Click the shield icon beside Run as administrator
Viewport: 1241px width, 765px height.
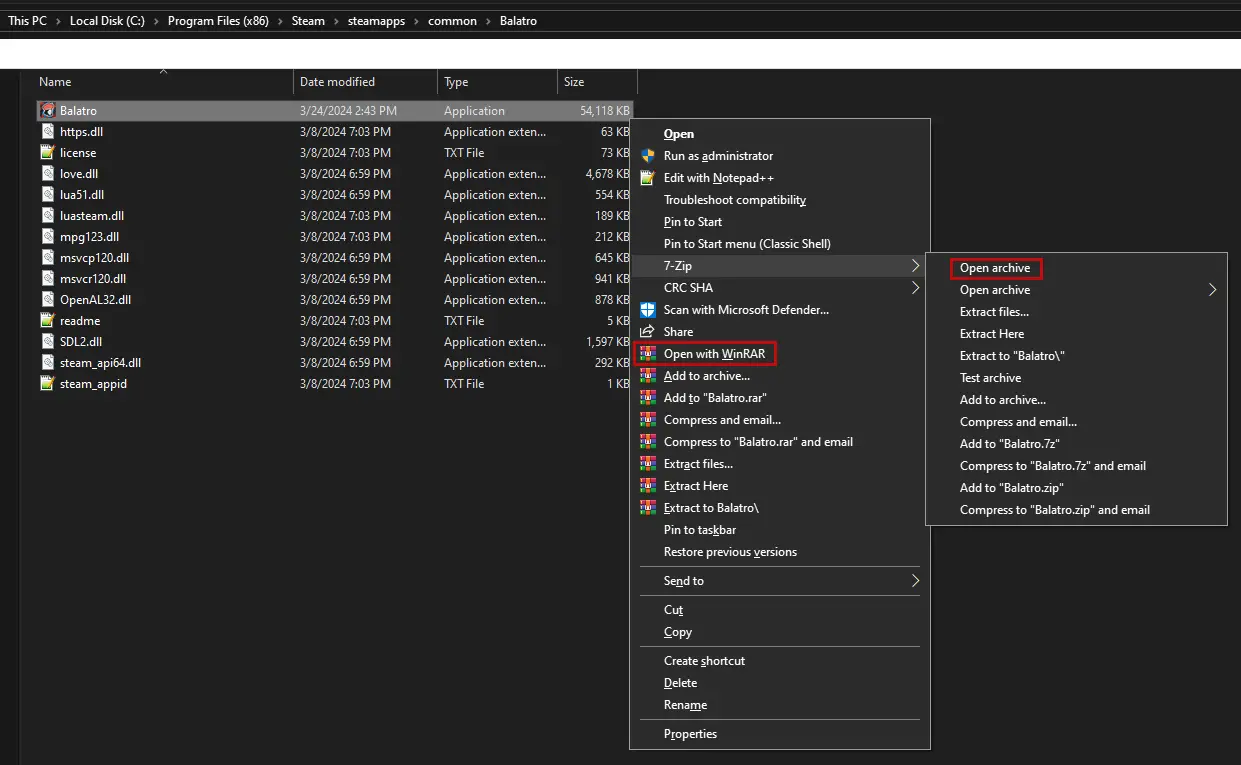(647, 156)
